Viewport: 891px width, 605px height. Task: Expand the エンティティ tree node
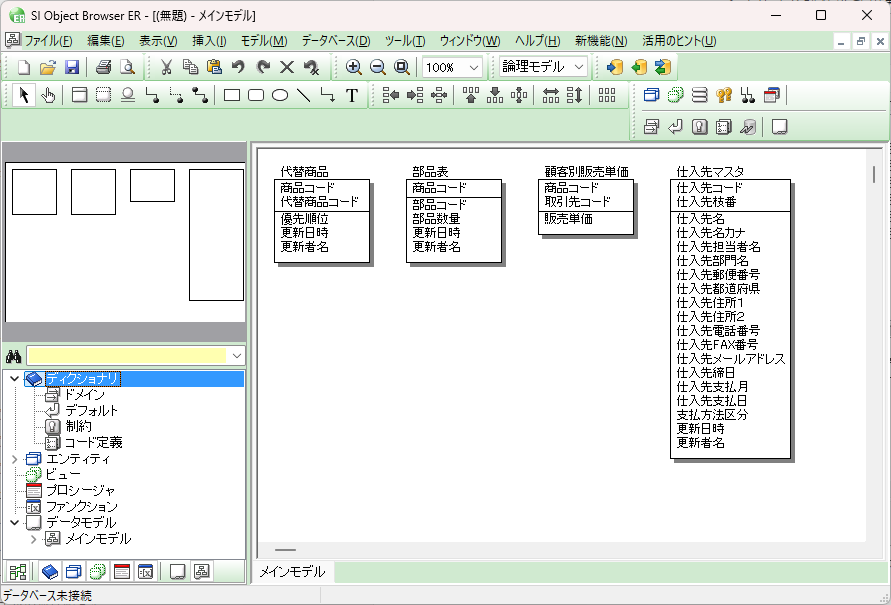tap(15, 459)
